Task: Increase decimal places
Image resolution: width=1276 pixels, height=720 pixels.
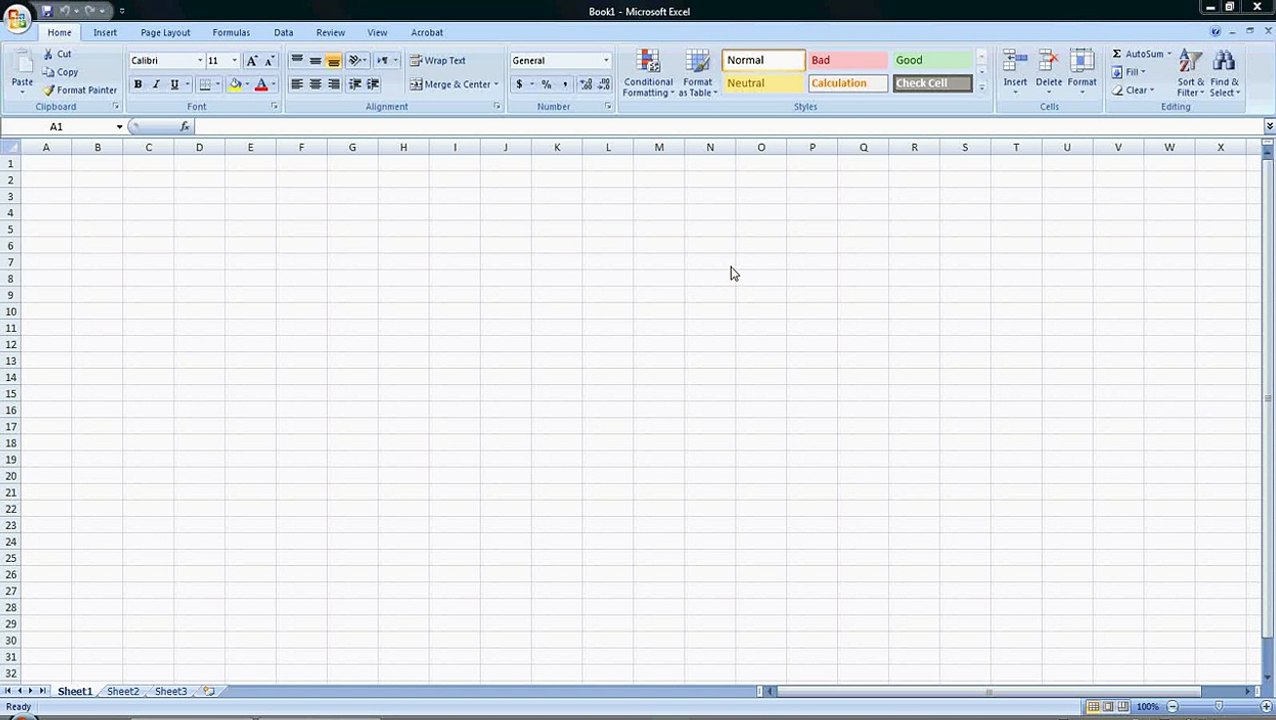Action: coord(586,85)
